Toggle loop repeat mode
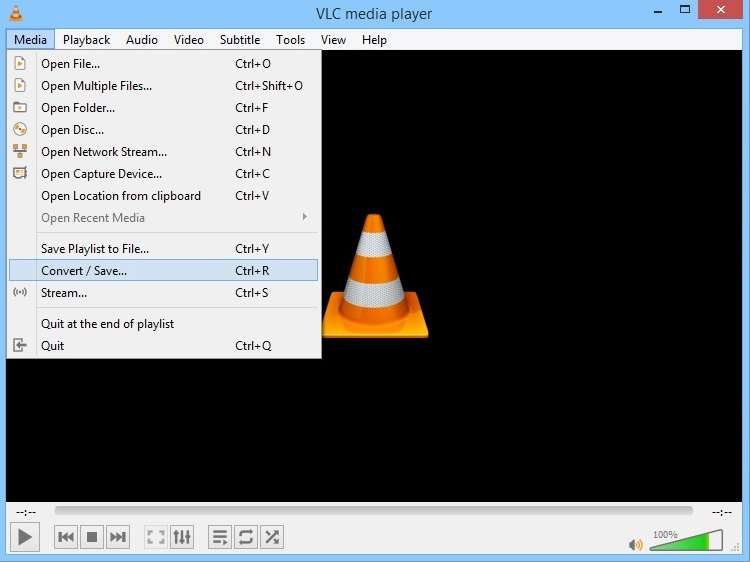This screenshot has width=750, height=562. click(x=246, y=537)
